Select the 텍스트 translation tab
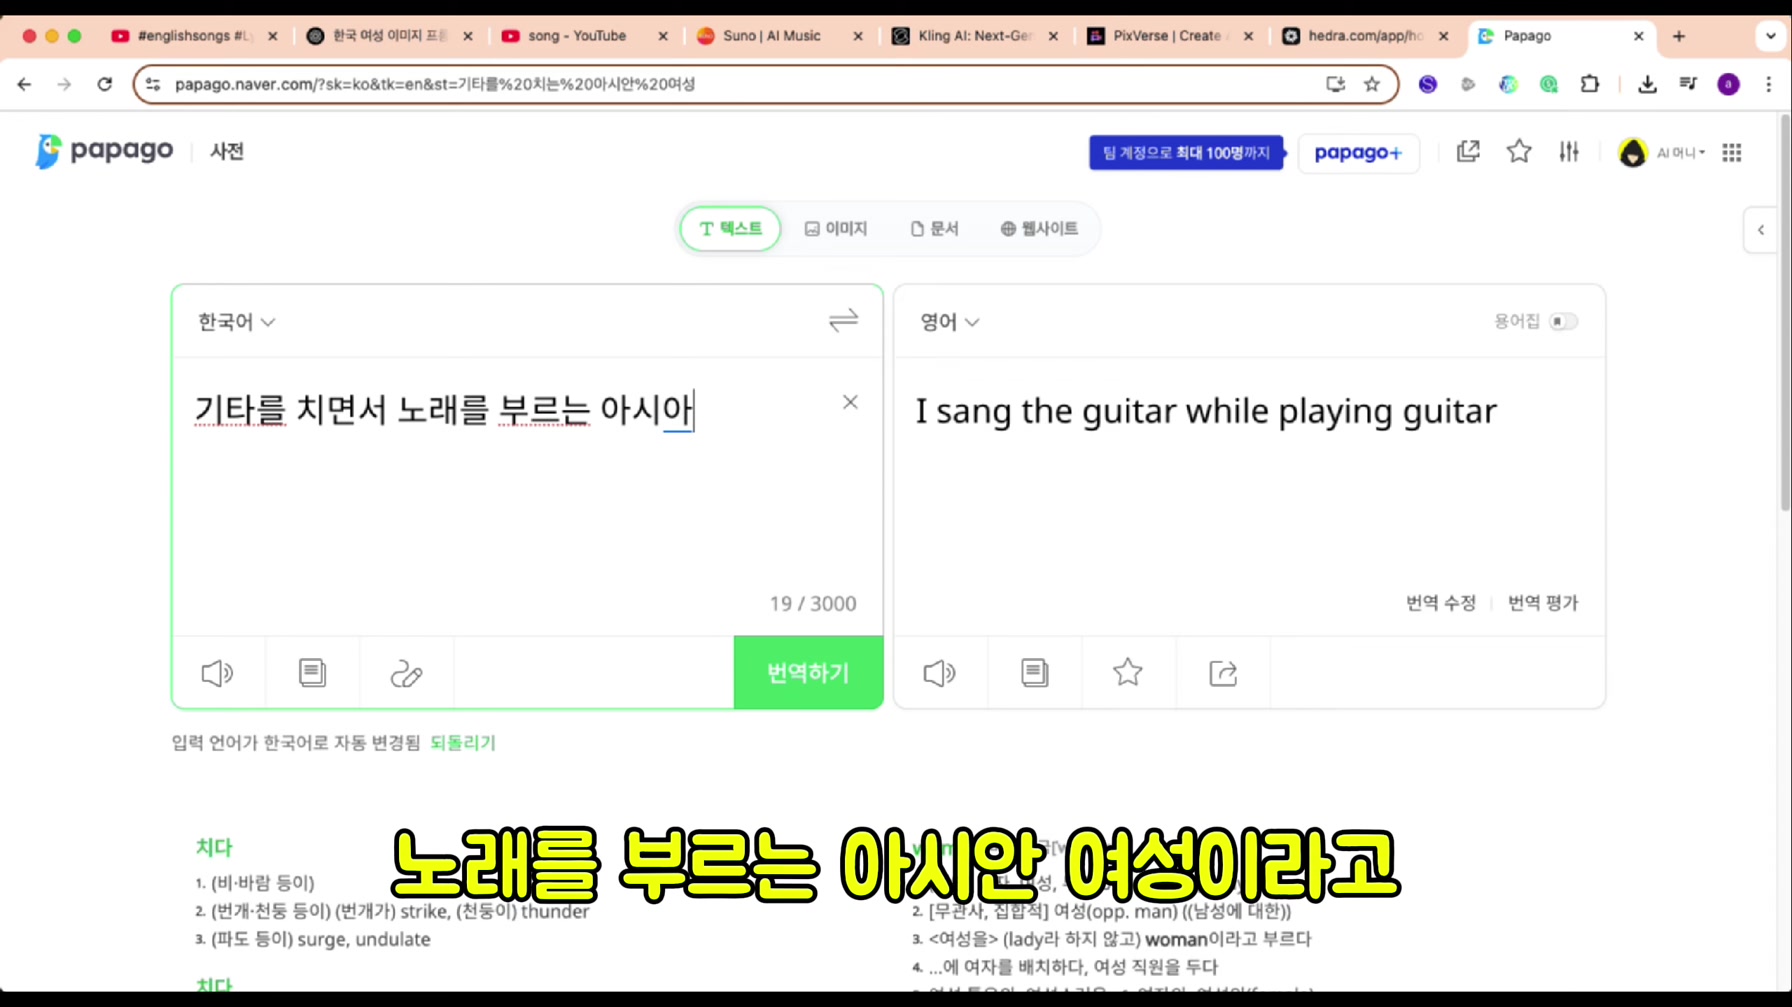The image size is (1792, 1007). [x=730, y=228]
